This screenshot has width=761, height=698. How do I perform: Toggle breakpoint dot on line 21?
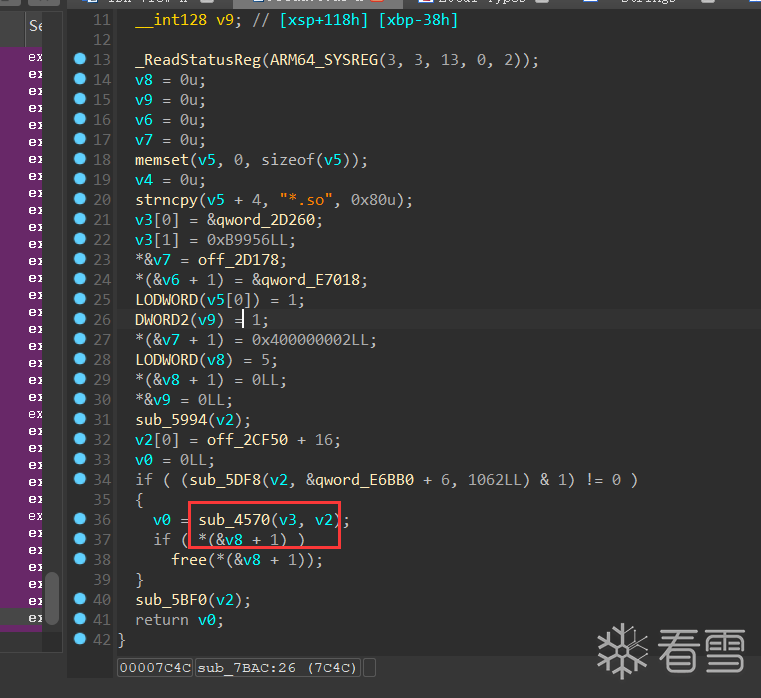tap(80, 219)
